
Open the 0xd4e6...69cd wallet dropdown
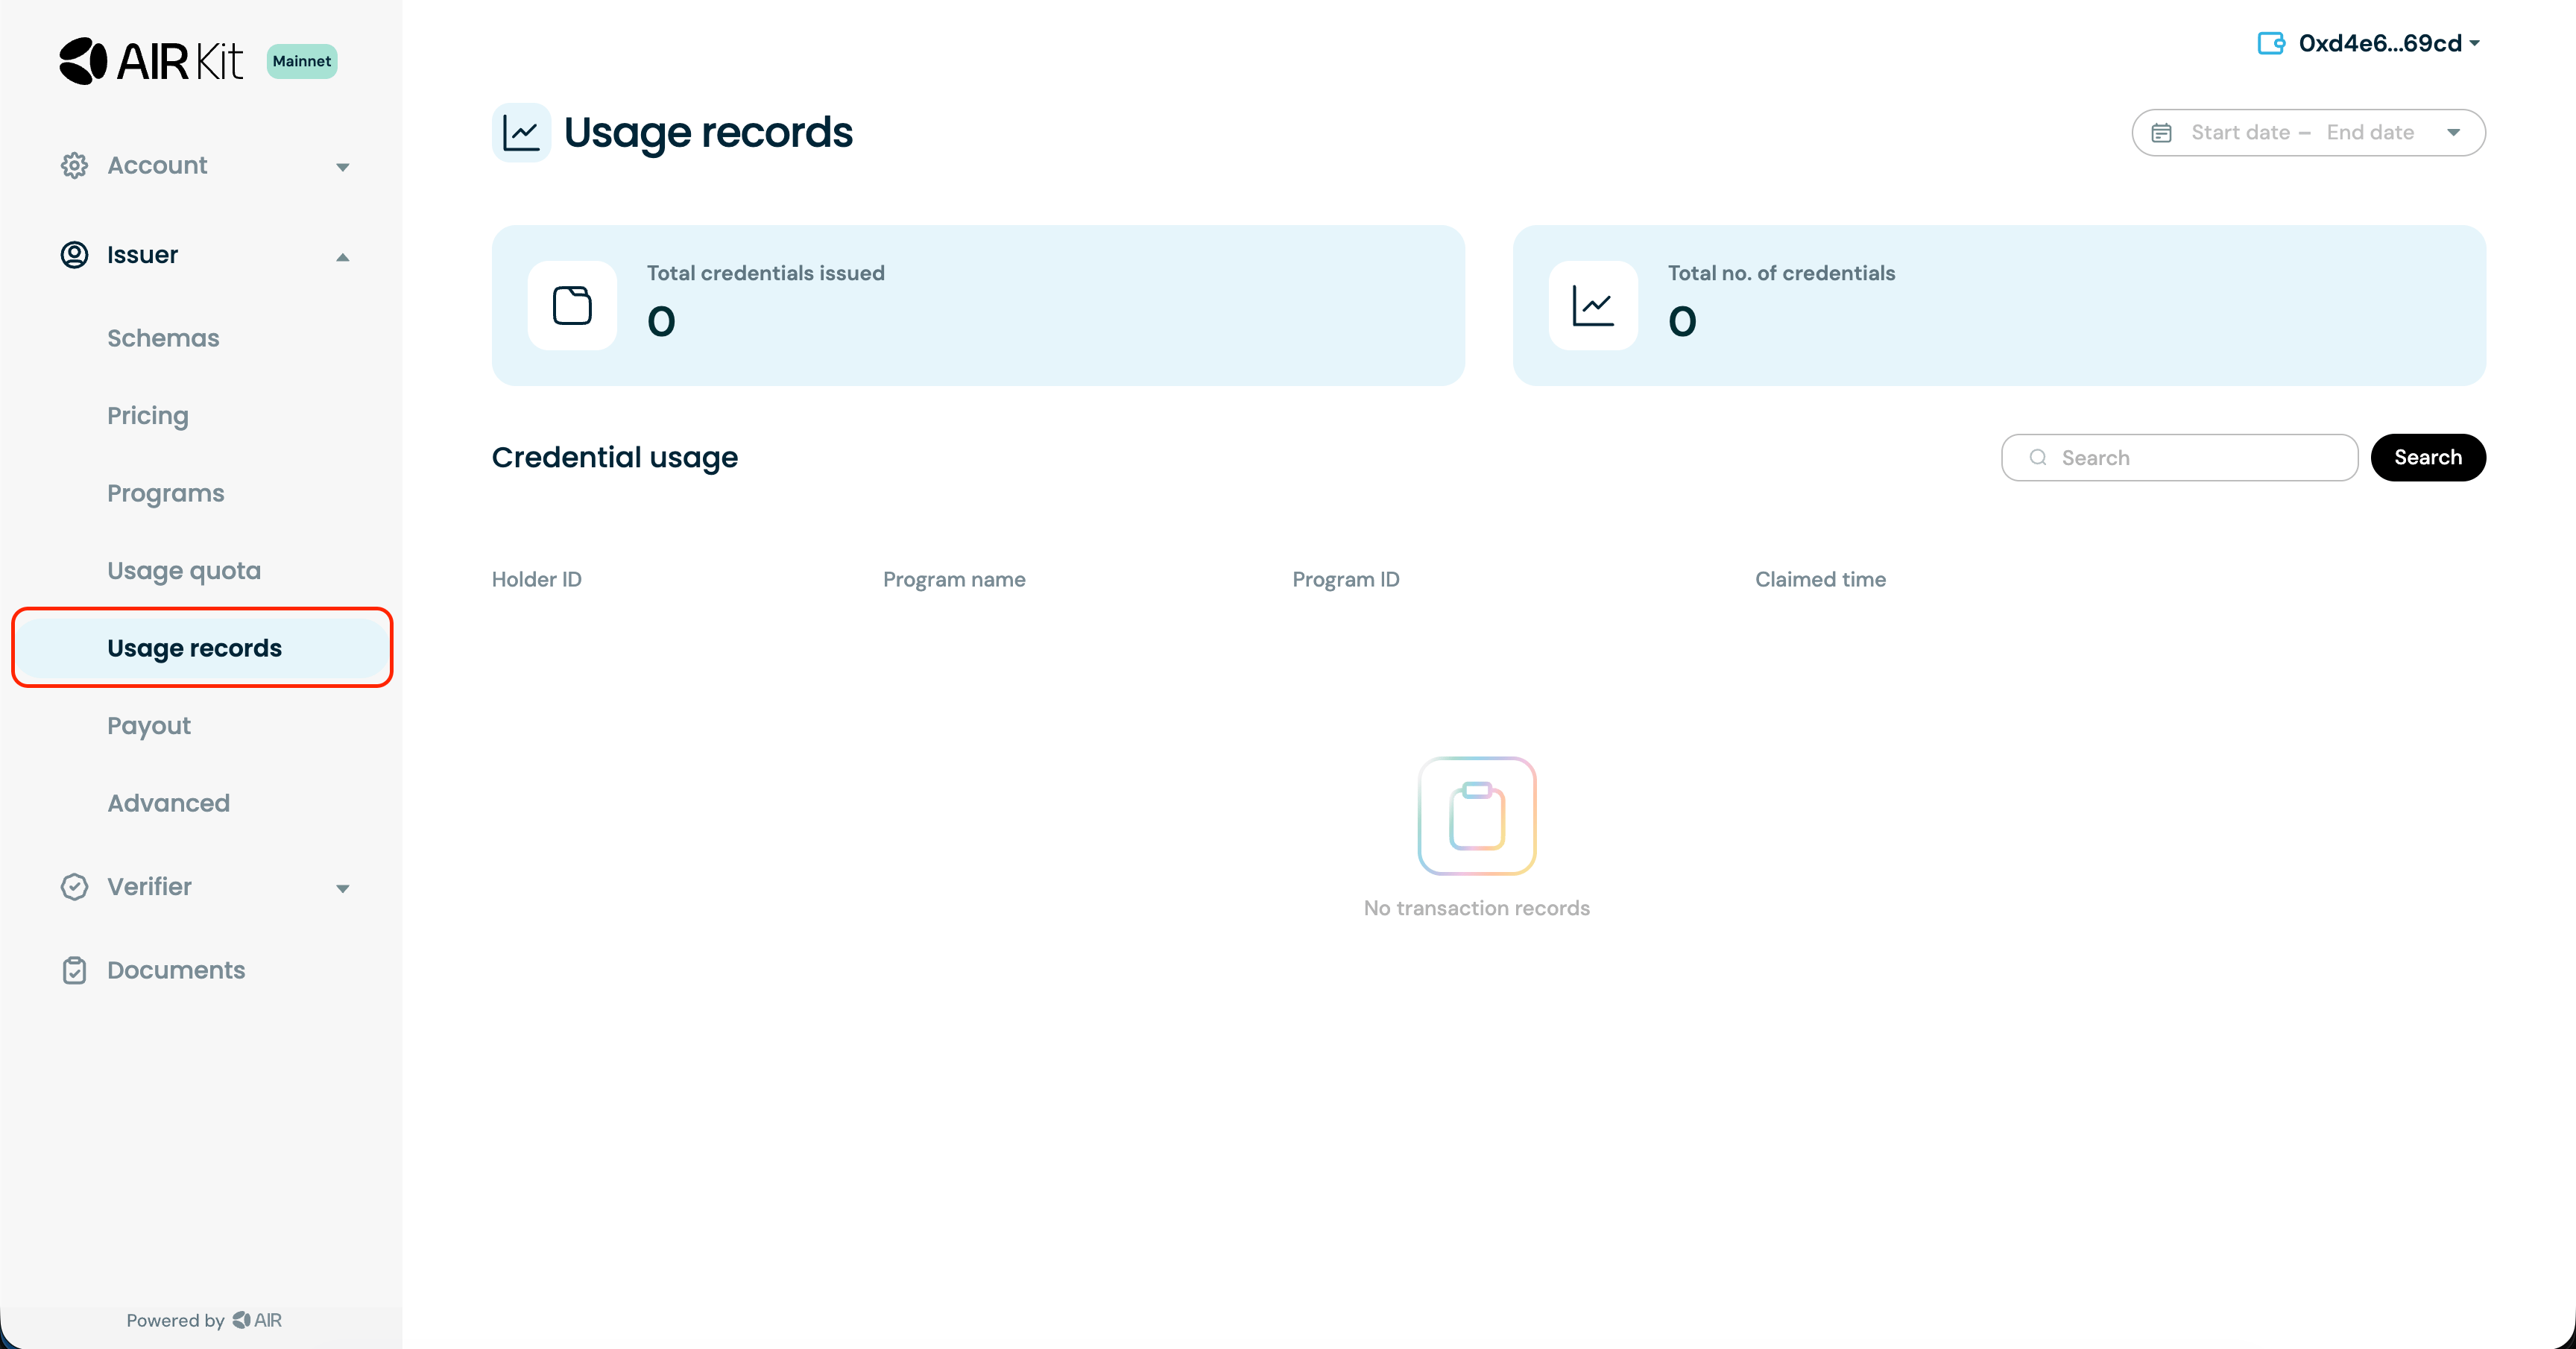click(2388, 43)
